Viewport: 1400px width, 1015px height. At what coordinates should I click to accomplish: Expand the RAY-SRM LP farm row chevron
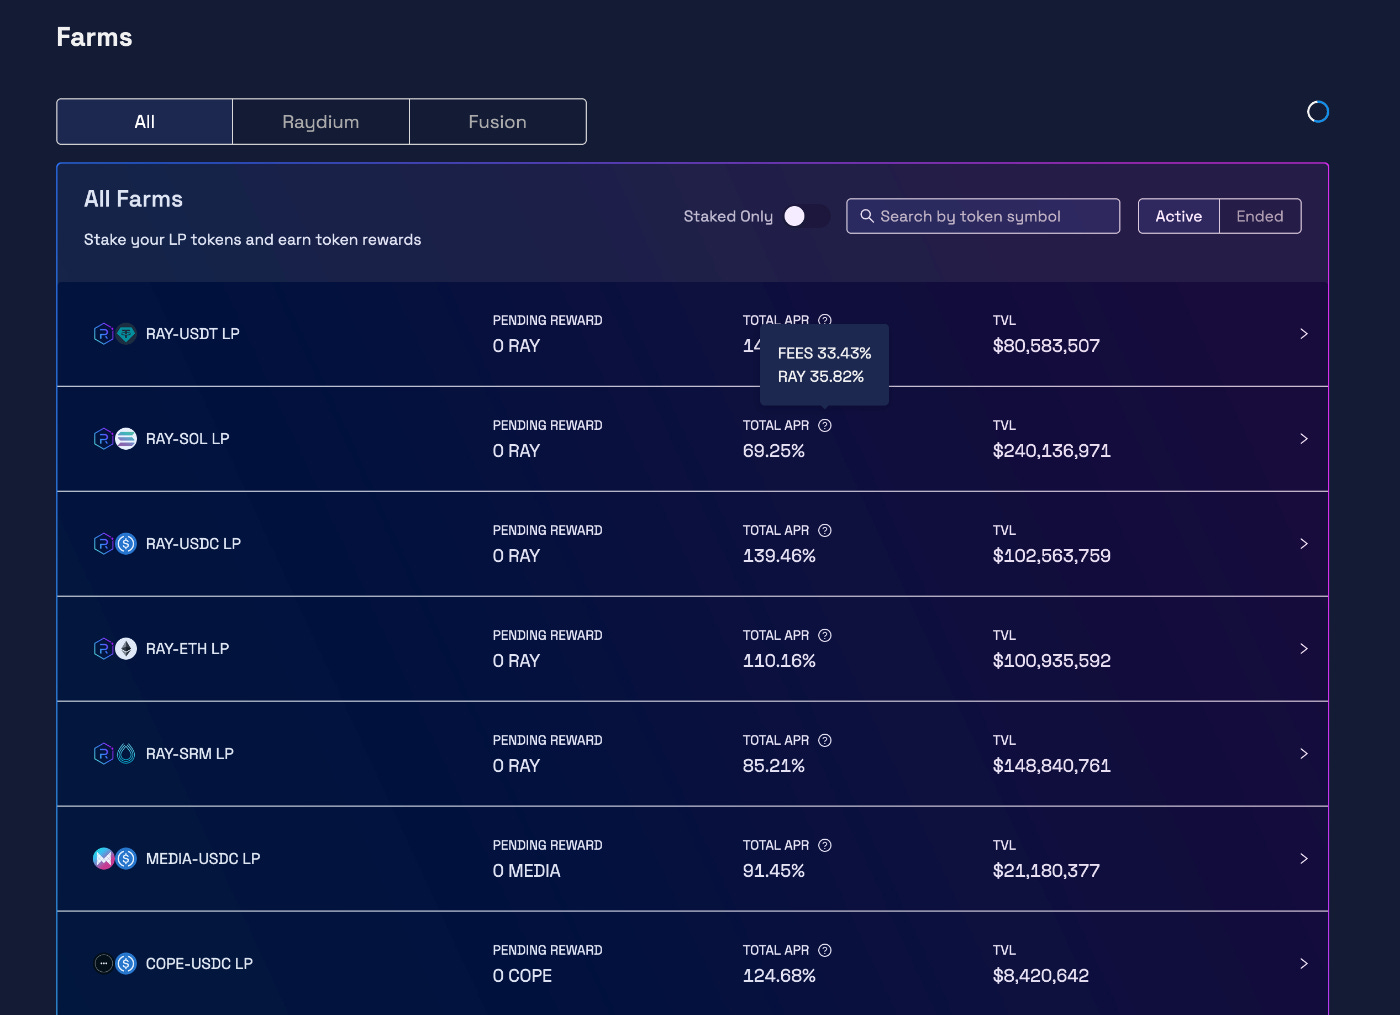click(1304, 754)
